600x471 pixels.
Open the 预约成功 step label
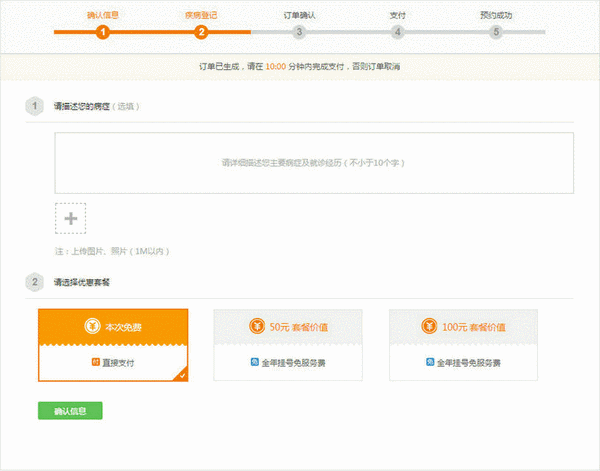496,15
